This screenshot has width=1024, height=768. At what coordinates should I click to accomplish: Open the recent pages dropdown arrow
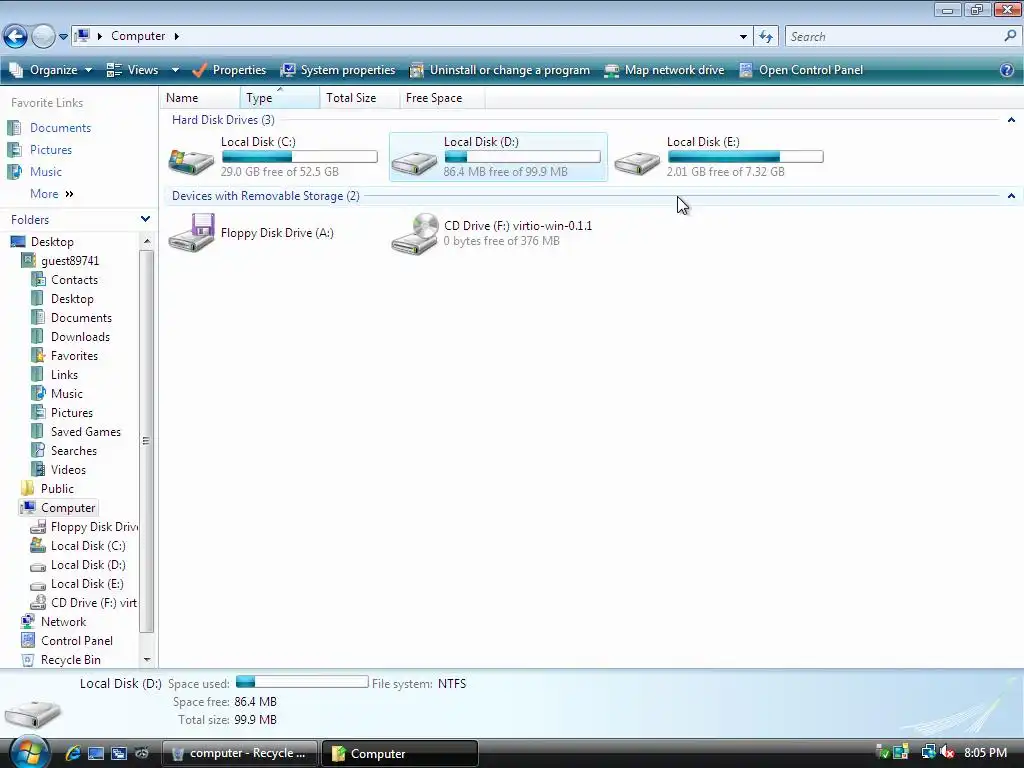pos(63,37)
